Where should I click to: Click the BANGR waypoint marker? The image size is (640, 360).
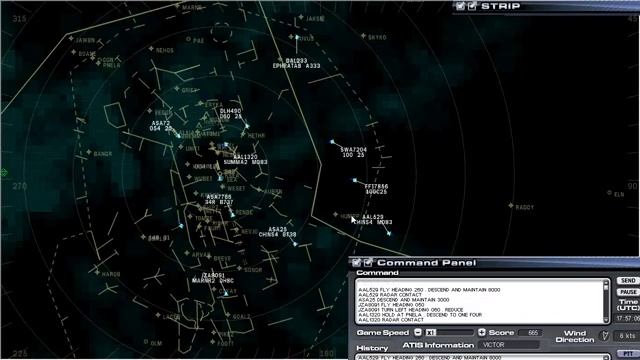(89, 152)
